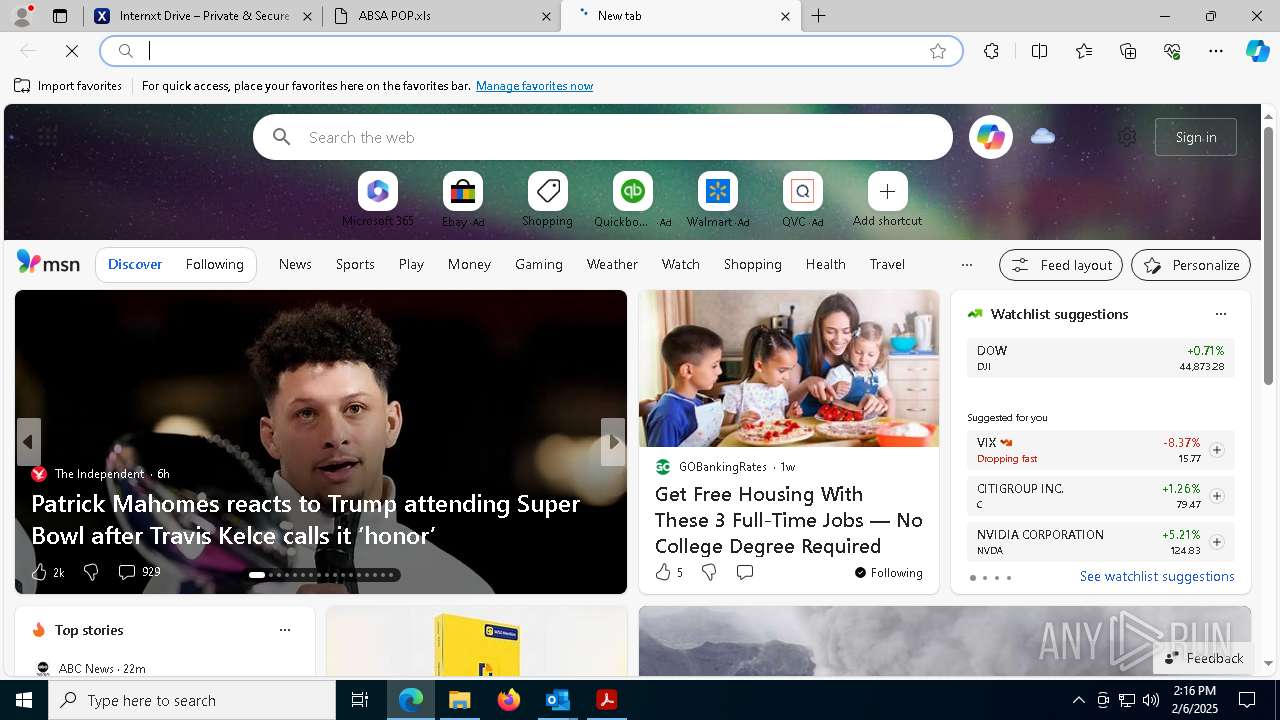Select the Following feed tab
This screenshot has width=1280, height=720.
coord(214,264)
